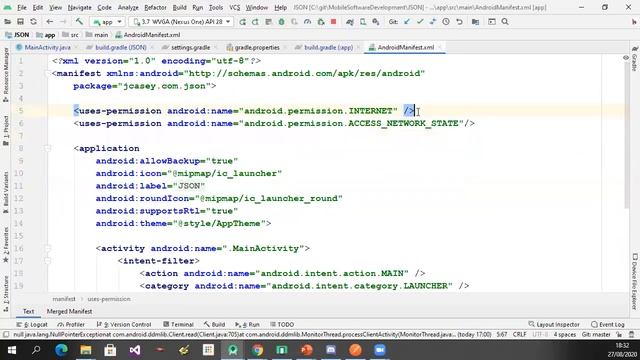640x360 pixels.
Task: Click the JSON breadcrumb in navigation bar
Action: point(18,35)
